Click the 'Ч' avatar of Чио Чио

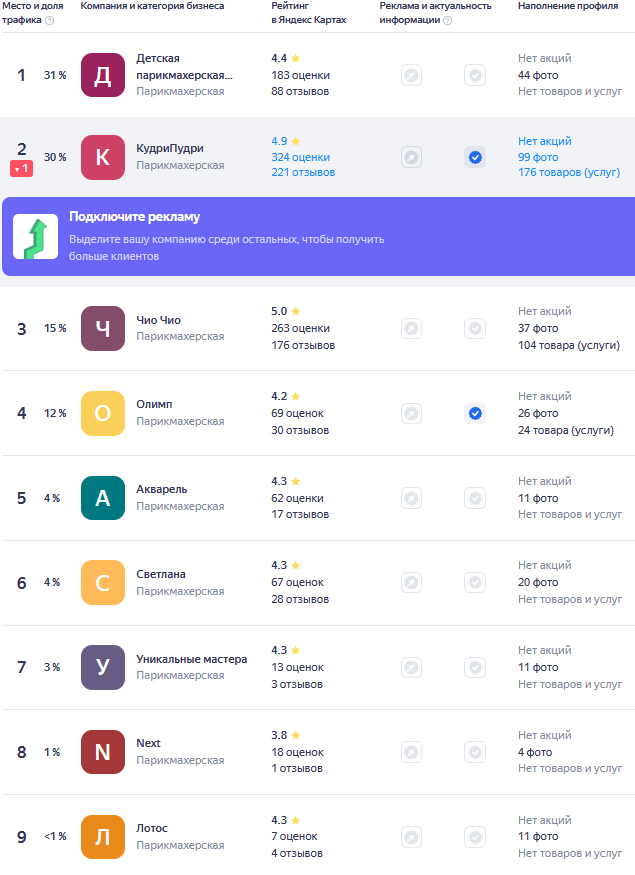point(103,328)
